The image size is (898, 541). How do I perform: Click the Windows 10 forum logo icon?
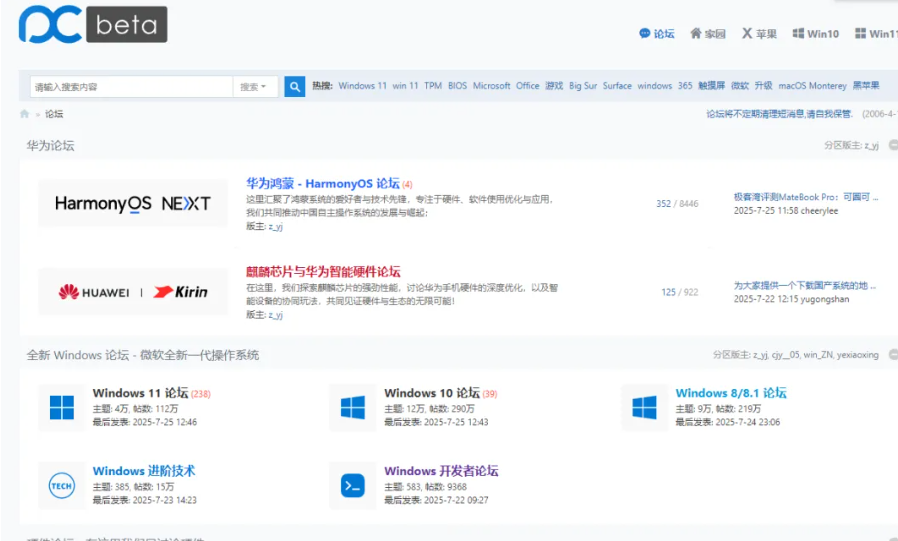coord(353,408)
